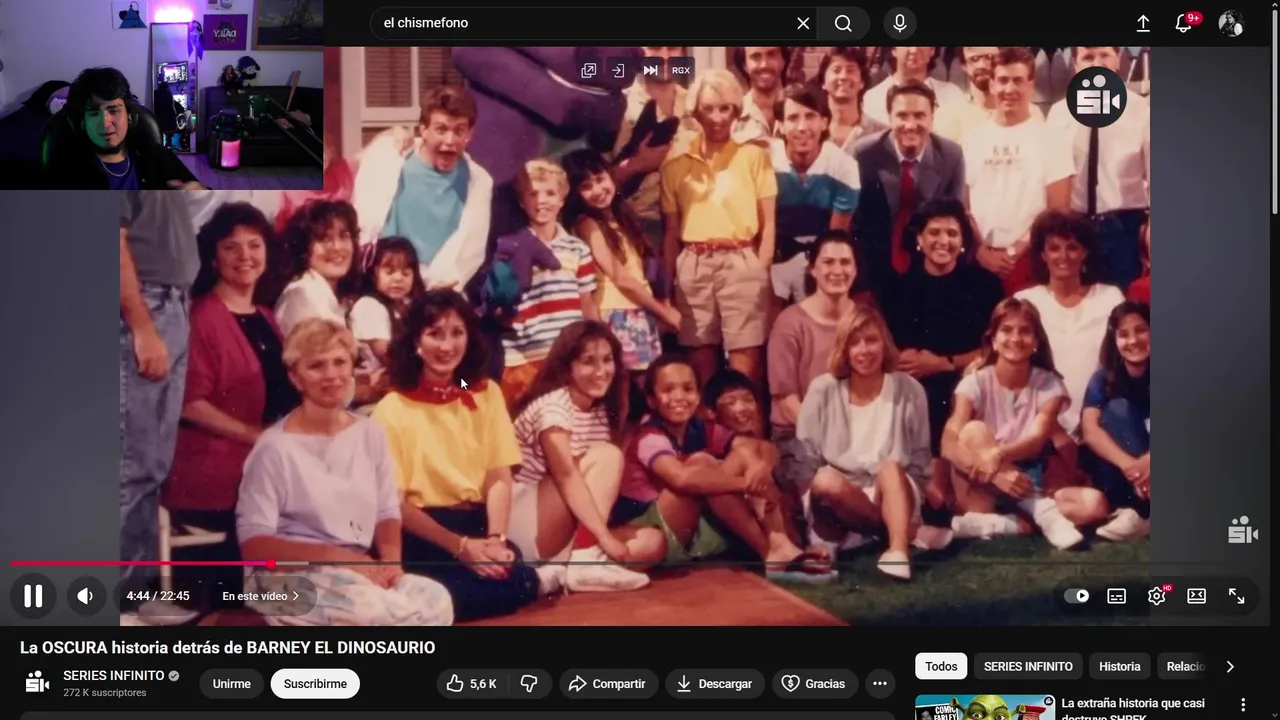Image resolution: width=1280 pixels, height=720 pixels.
Task: Click the channel watermark in video corner
Action: coord(1242,530)
